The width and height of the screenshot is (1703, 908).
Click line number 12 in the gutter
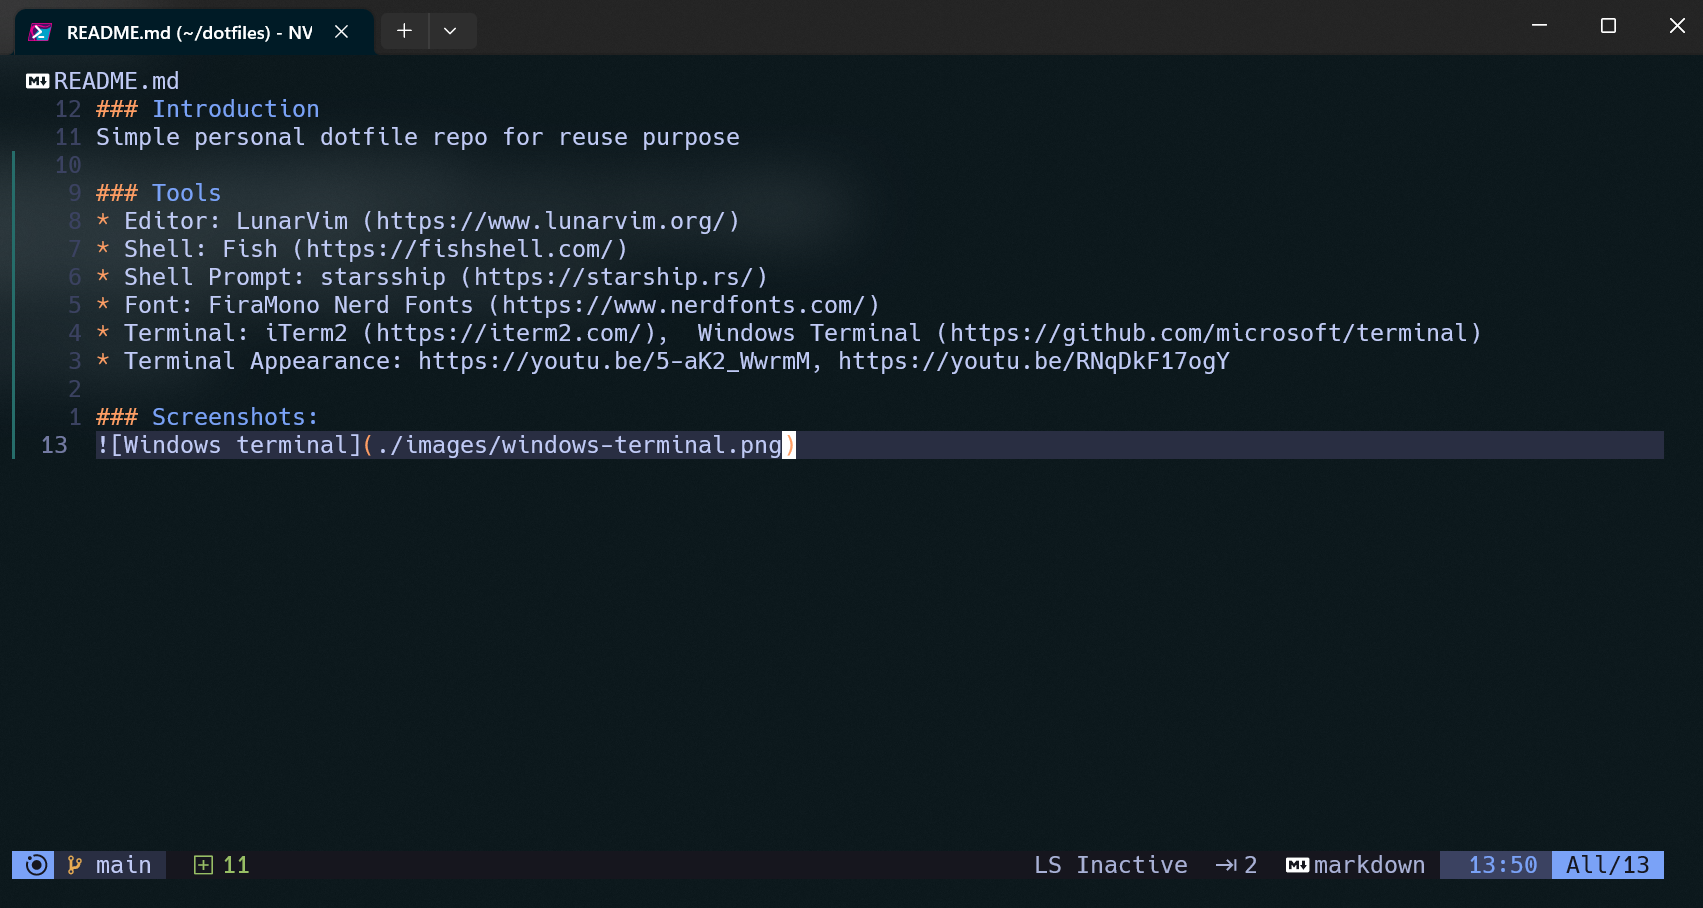click(68, 109)
